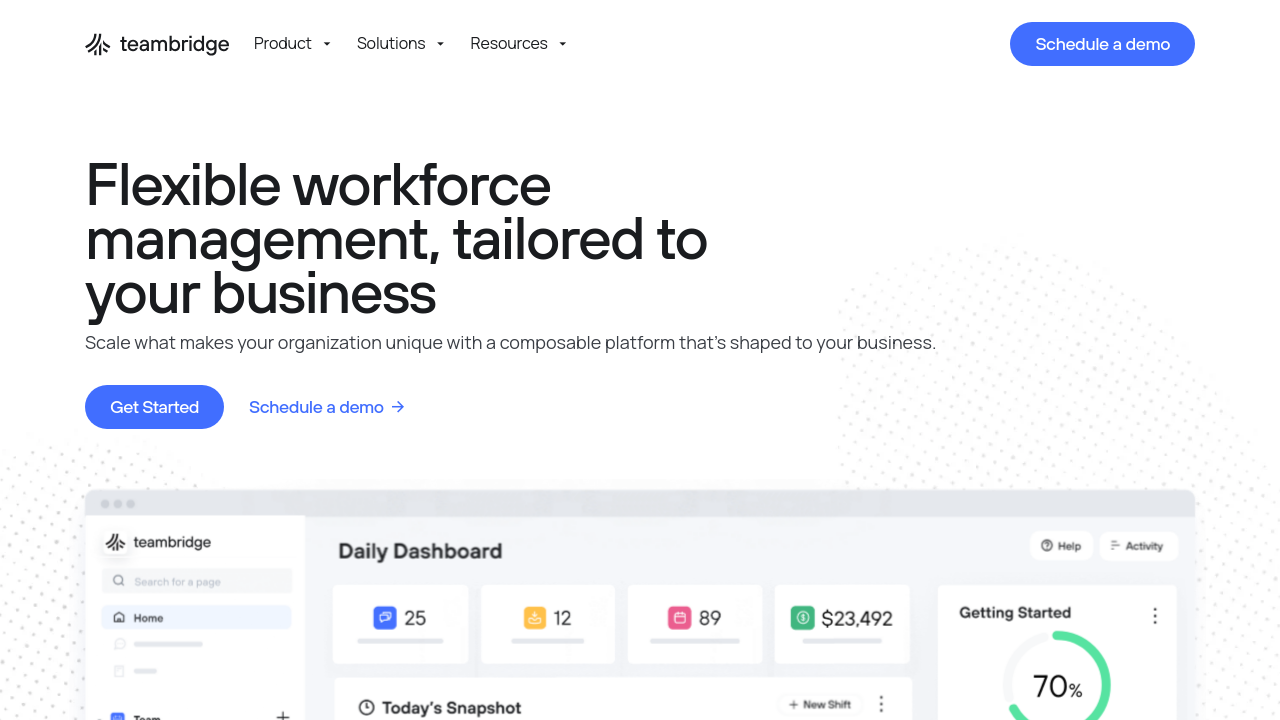Open Getting Started three-dot menu
The width and height of the screenshot is (1280, 720).
coord(1155,616)
